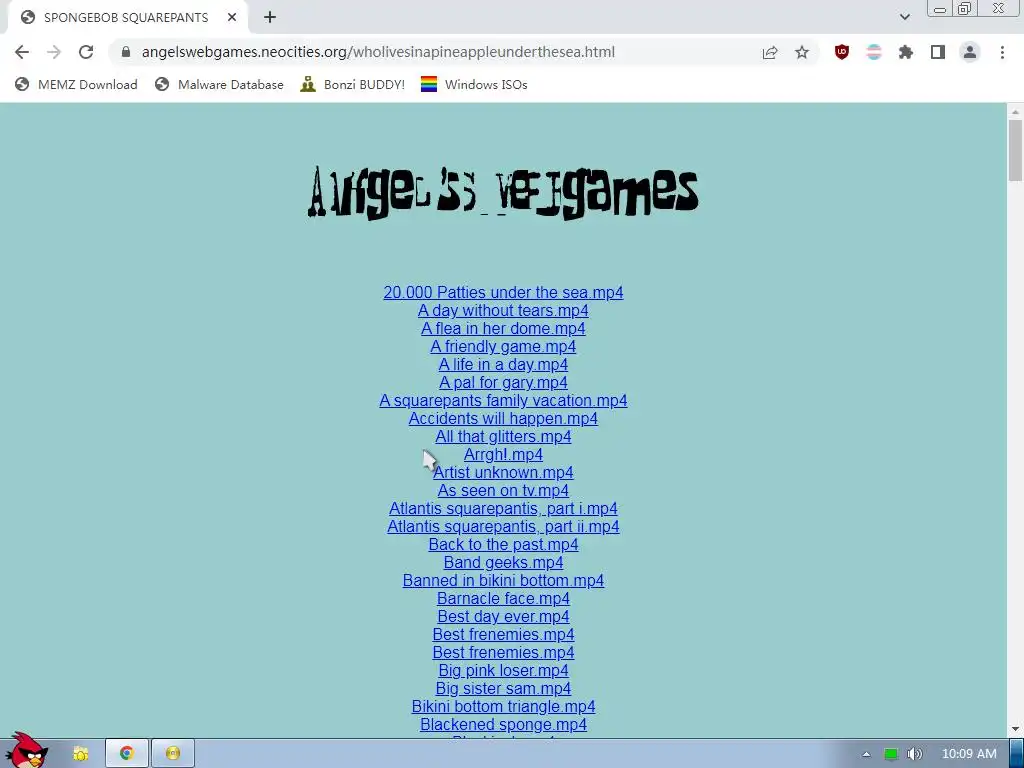The height and width of the screenshot is (768, 1024).
Task: Click the 10:09 AM taskbar clock
Action: pyautogui.click(x=969, y=754)
